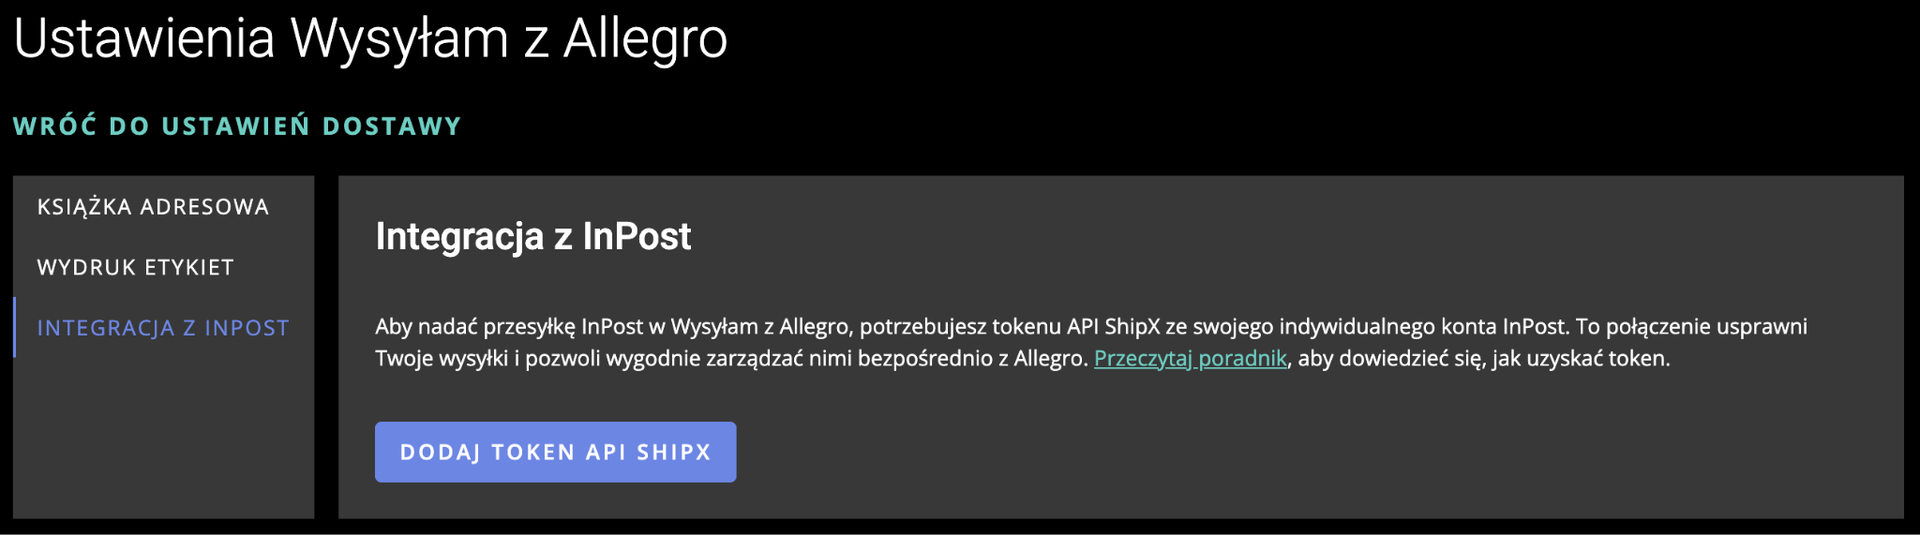The width and height of the screenshot is (1920, 535).
Task: Click the Dodaj token API ShipX button
Action: (x=555, y=452)
